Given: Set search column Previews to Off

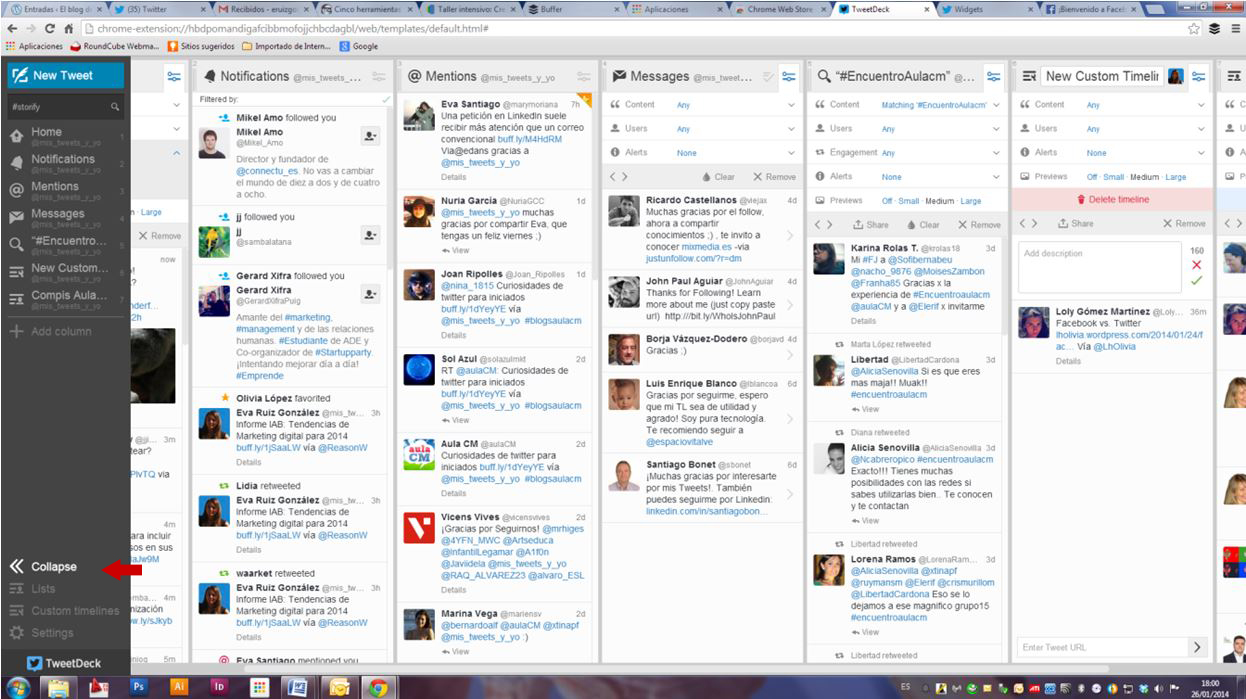Looking at the screenshot, I should pyautogui.click(x=886, y=201).
